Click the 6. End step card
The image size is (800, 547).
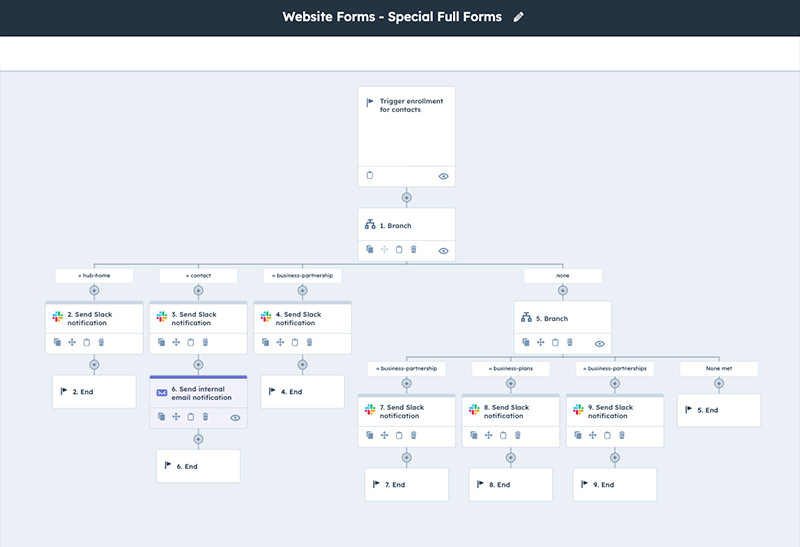coord(198,466)
